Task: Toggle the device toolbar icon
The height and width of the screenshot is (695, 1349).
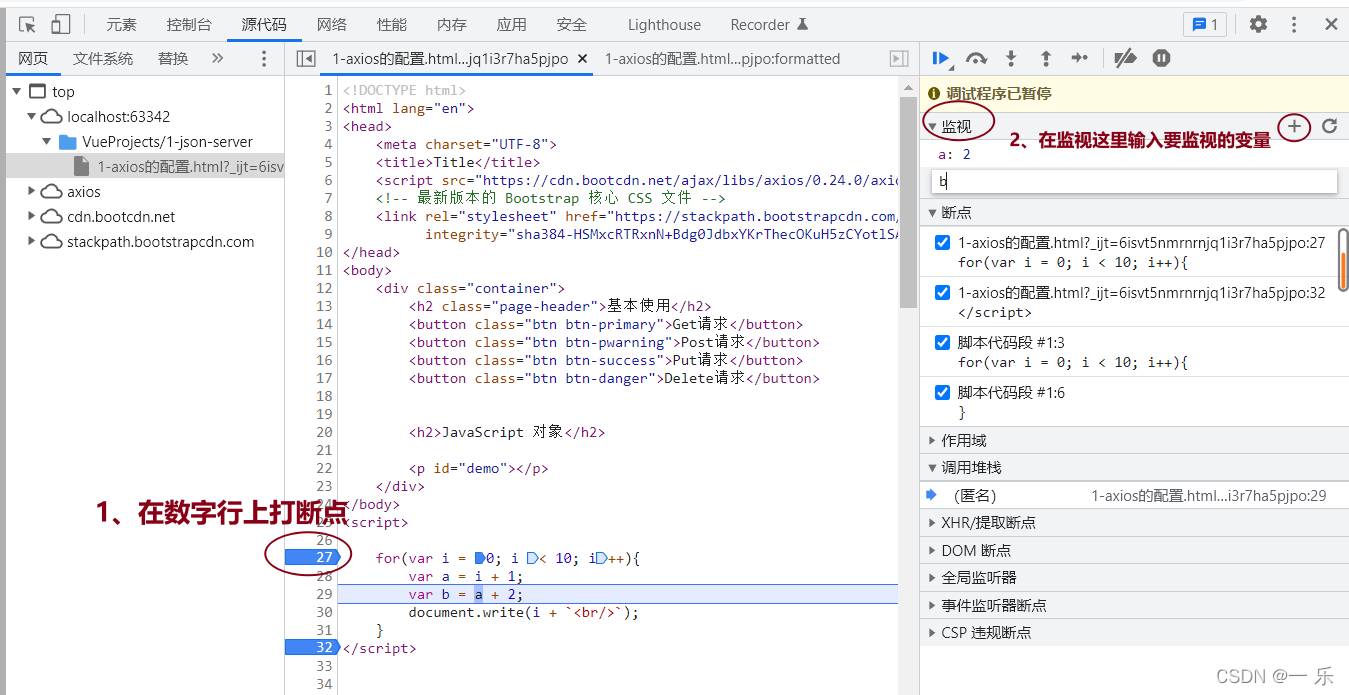Action: [x=61, y=25]
